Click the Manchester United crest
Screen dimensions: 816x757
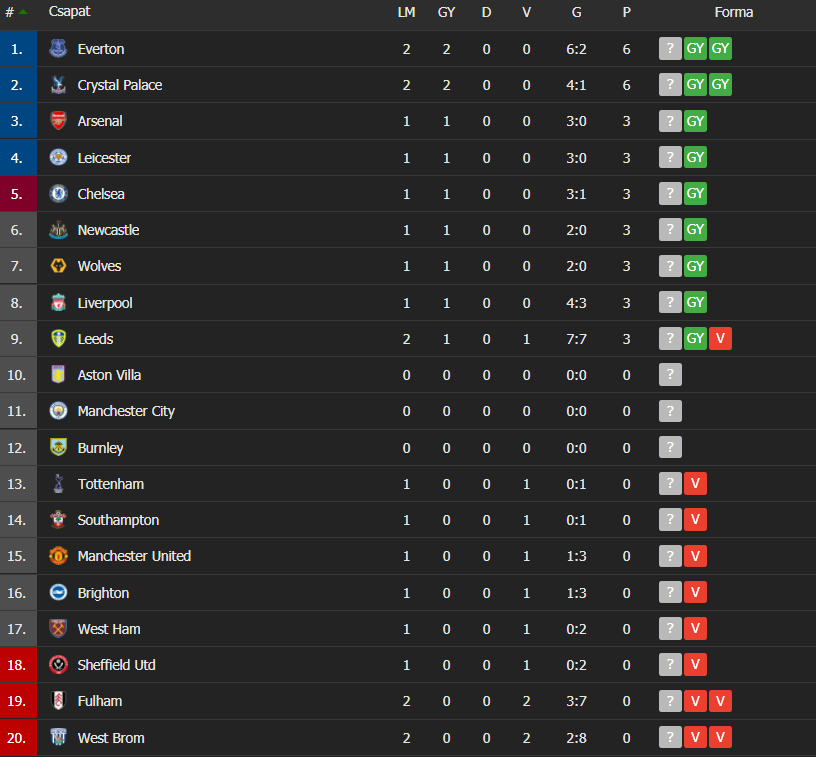pos(58,556)
